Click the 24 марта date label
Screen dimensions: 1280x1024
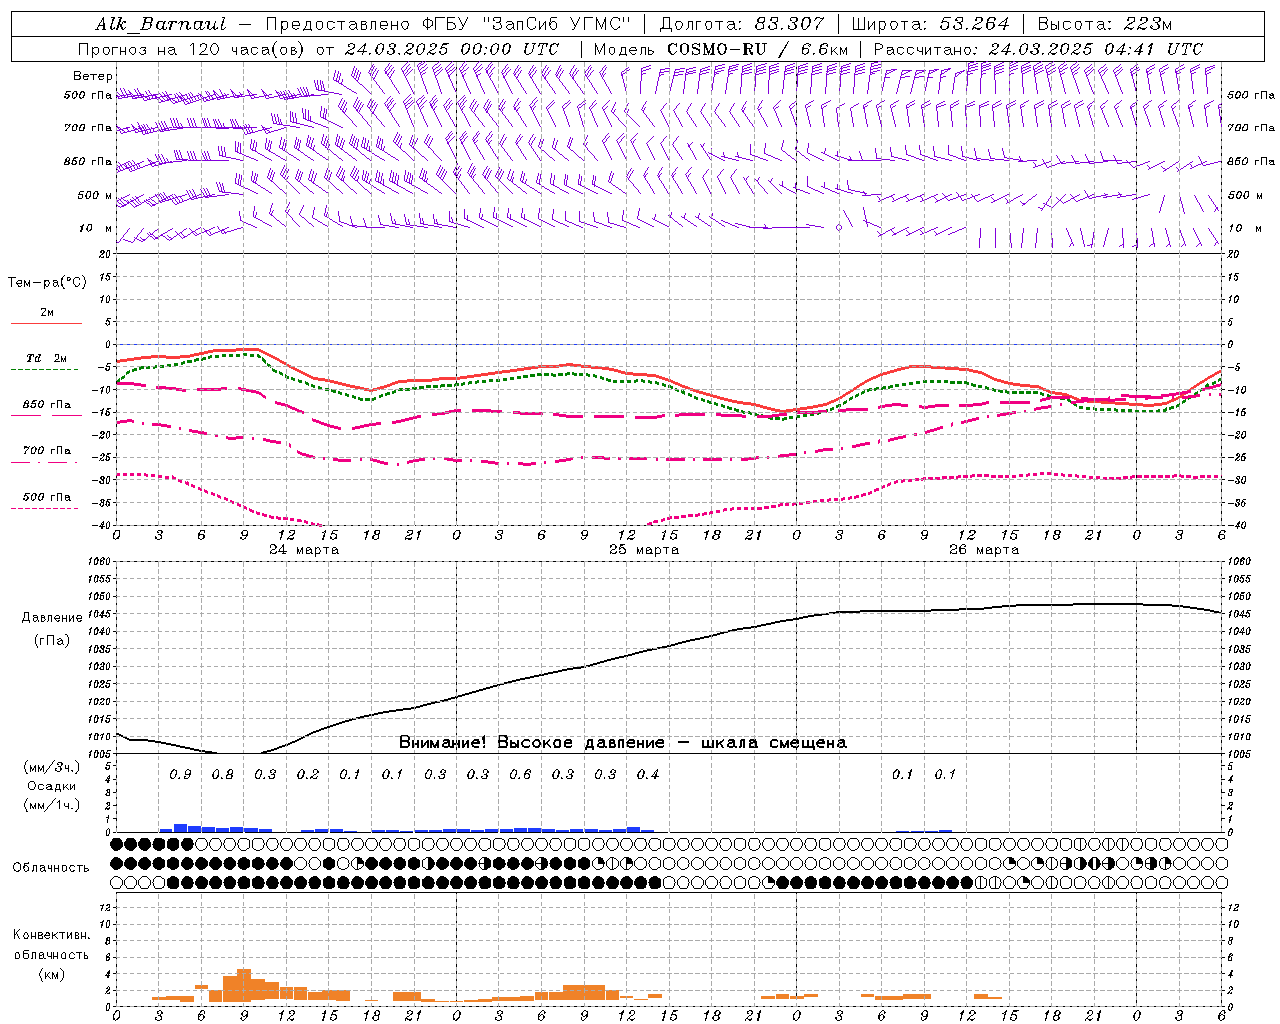304,550
